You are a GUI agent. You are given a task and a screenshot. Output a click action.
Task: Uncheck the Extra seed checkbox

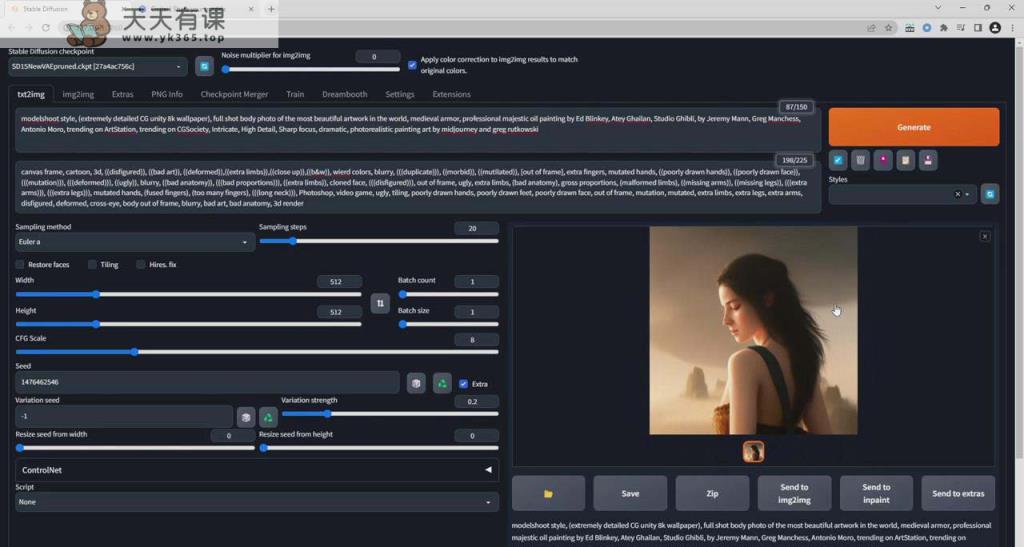[463, 384]
